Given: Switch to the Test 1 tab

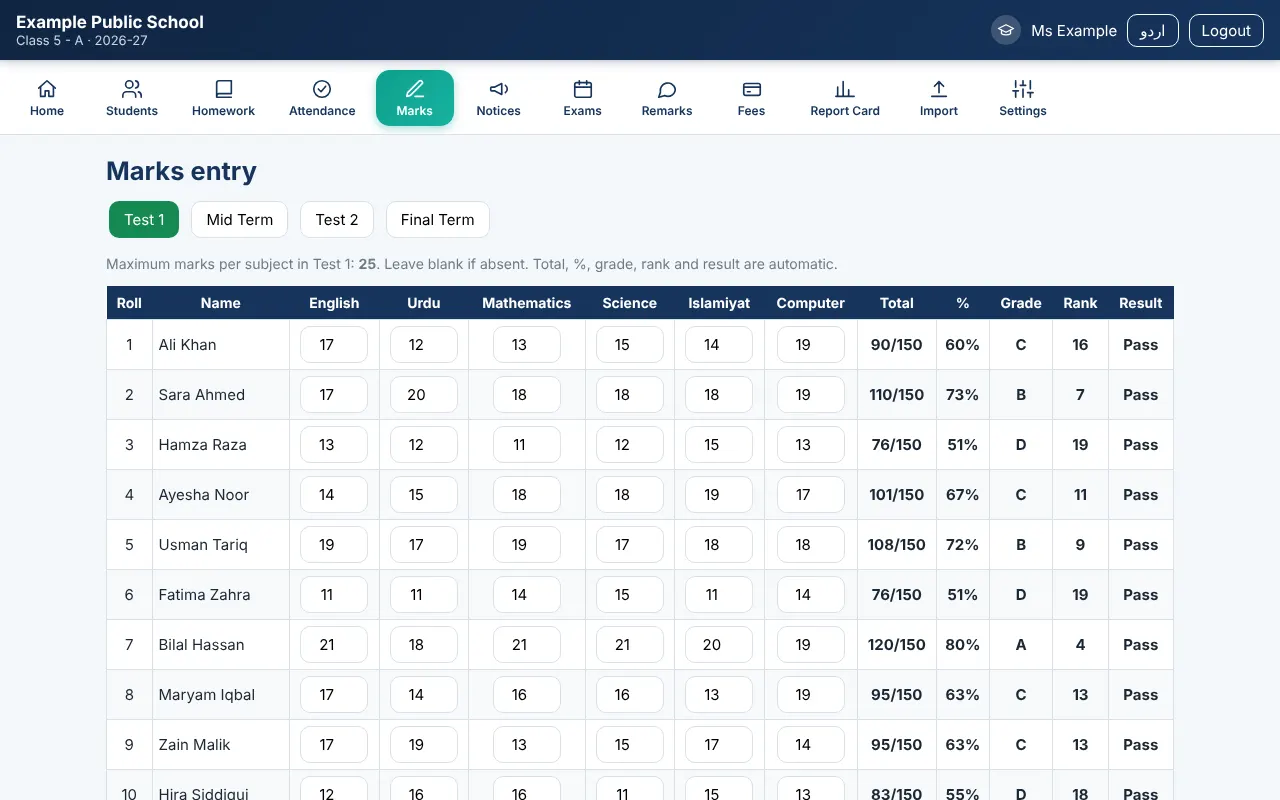Looking at the screenshot, I should point(144,220).
